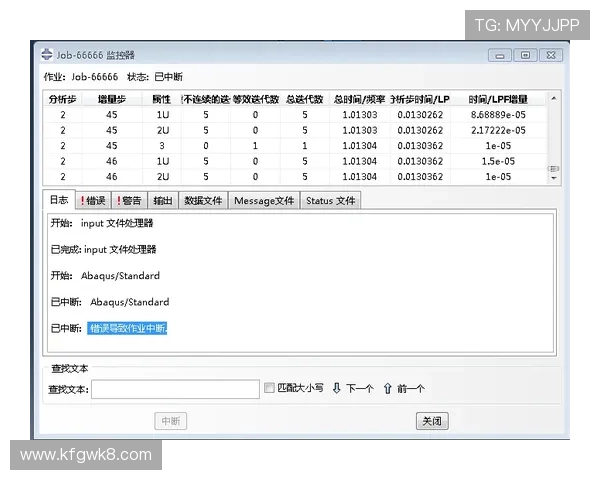Click the greyed 中断 kill button

tap(171, 421)
